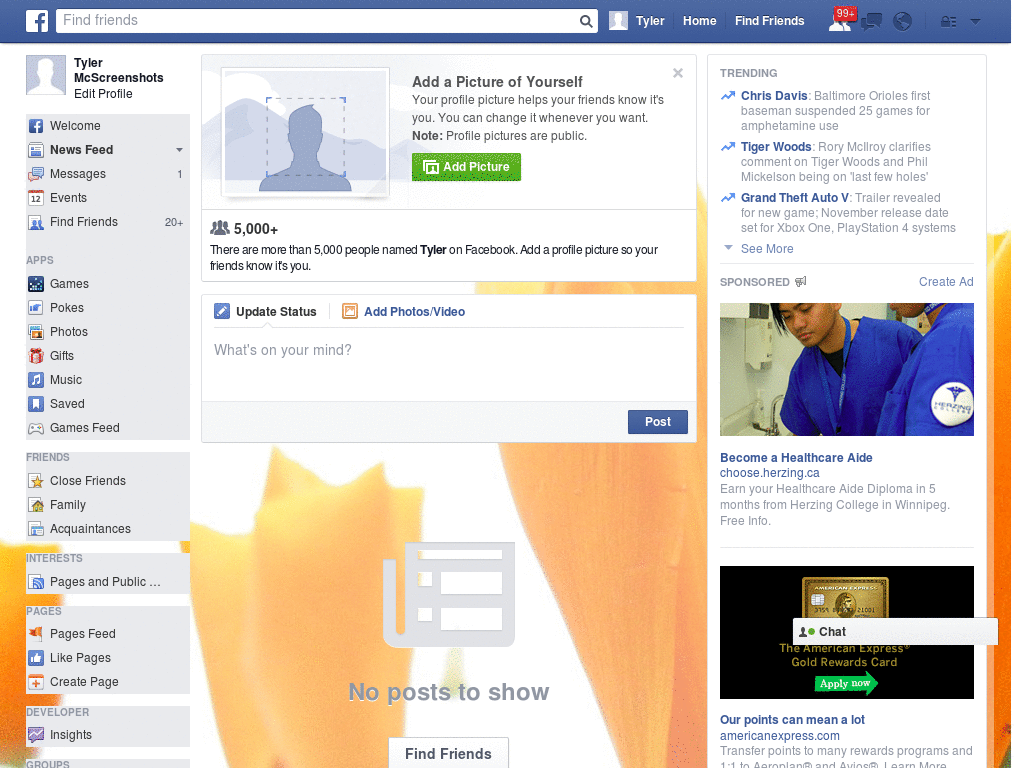Click the Gifts icon
1024x768 pixels.
tap(36, 356)
